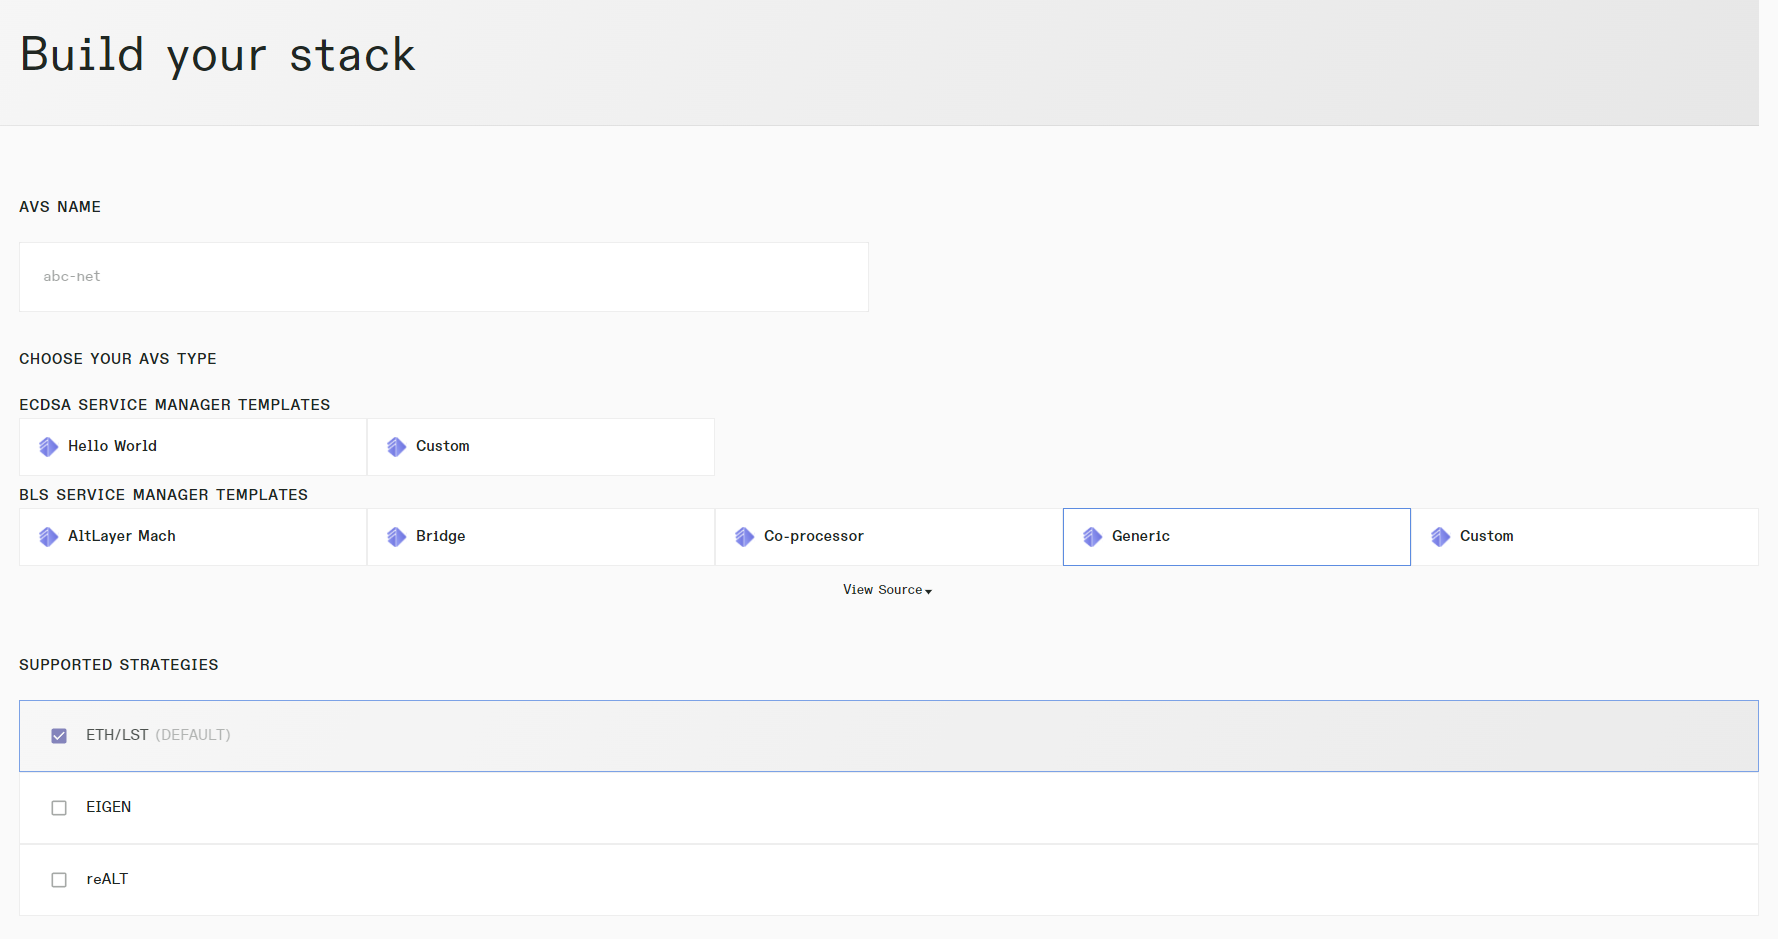
Task: Select the Hello World template label
Action: click(x=112, y=446)
